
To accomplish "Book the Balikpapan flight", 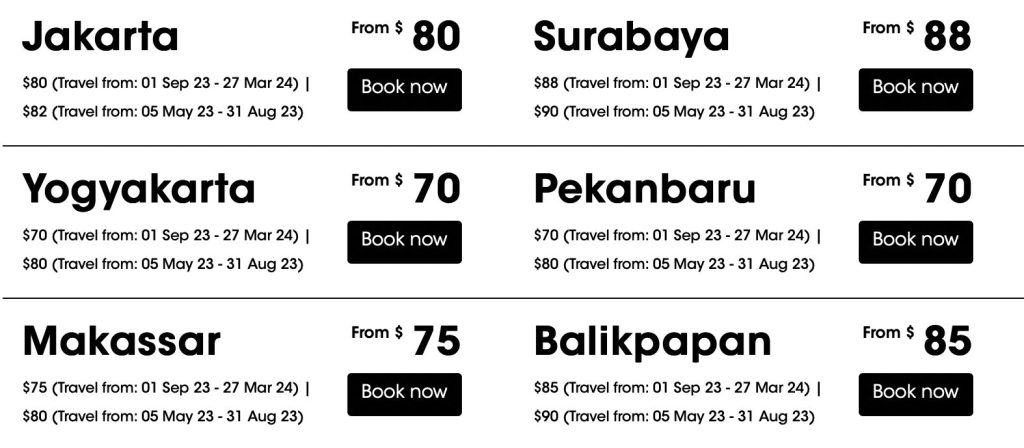I will (x=915, y=393).
